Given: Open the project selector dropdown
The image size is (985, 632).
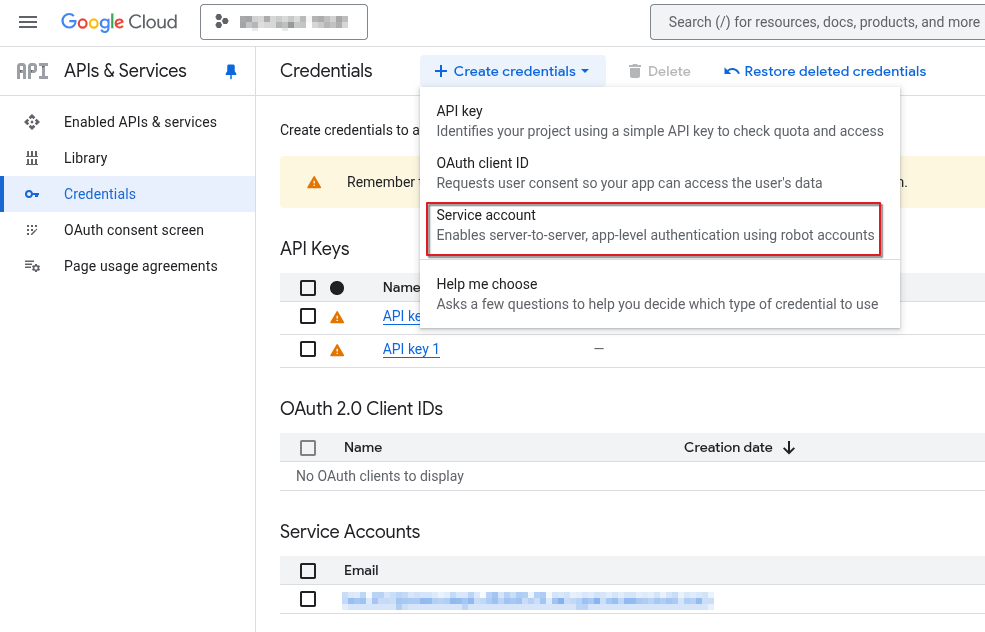Looking at the screenshot, I should 284,22.
